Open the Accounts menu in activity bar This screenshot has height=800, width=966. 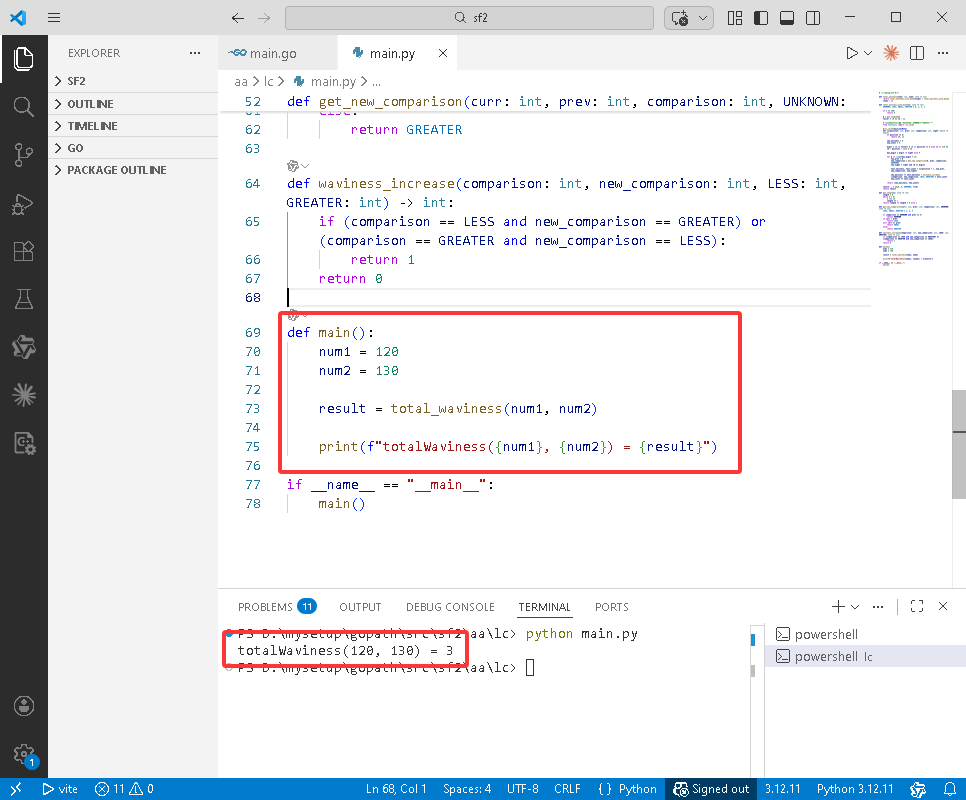click(x=23, y=706)
